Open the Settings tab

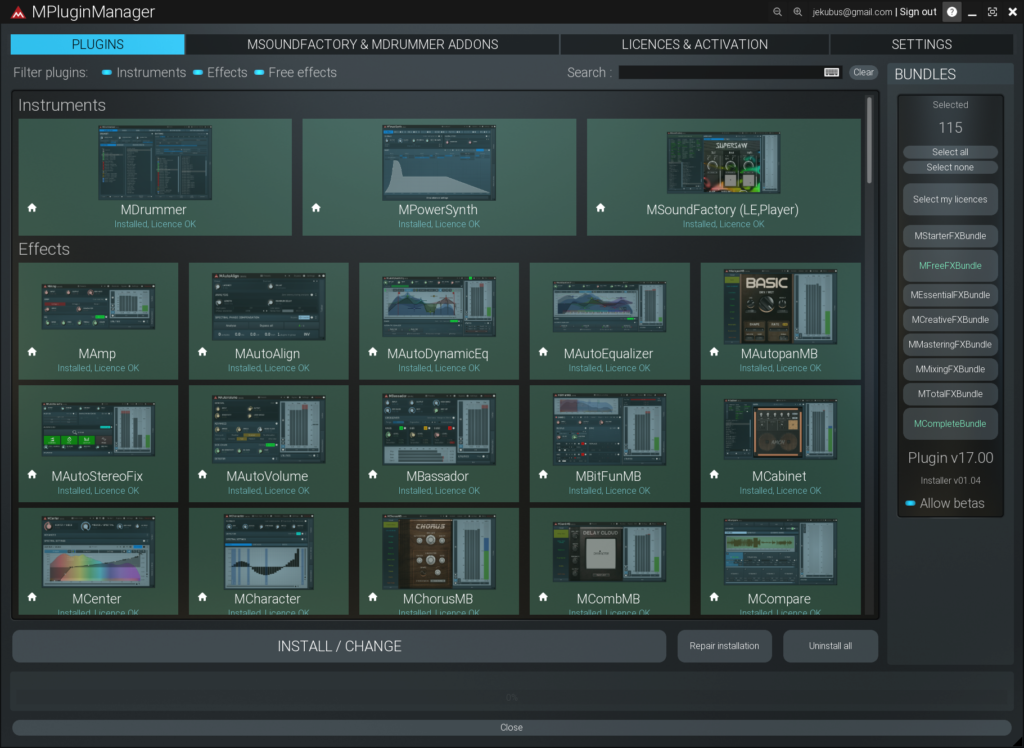(x=921, y=44)
